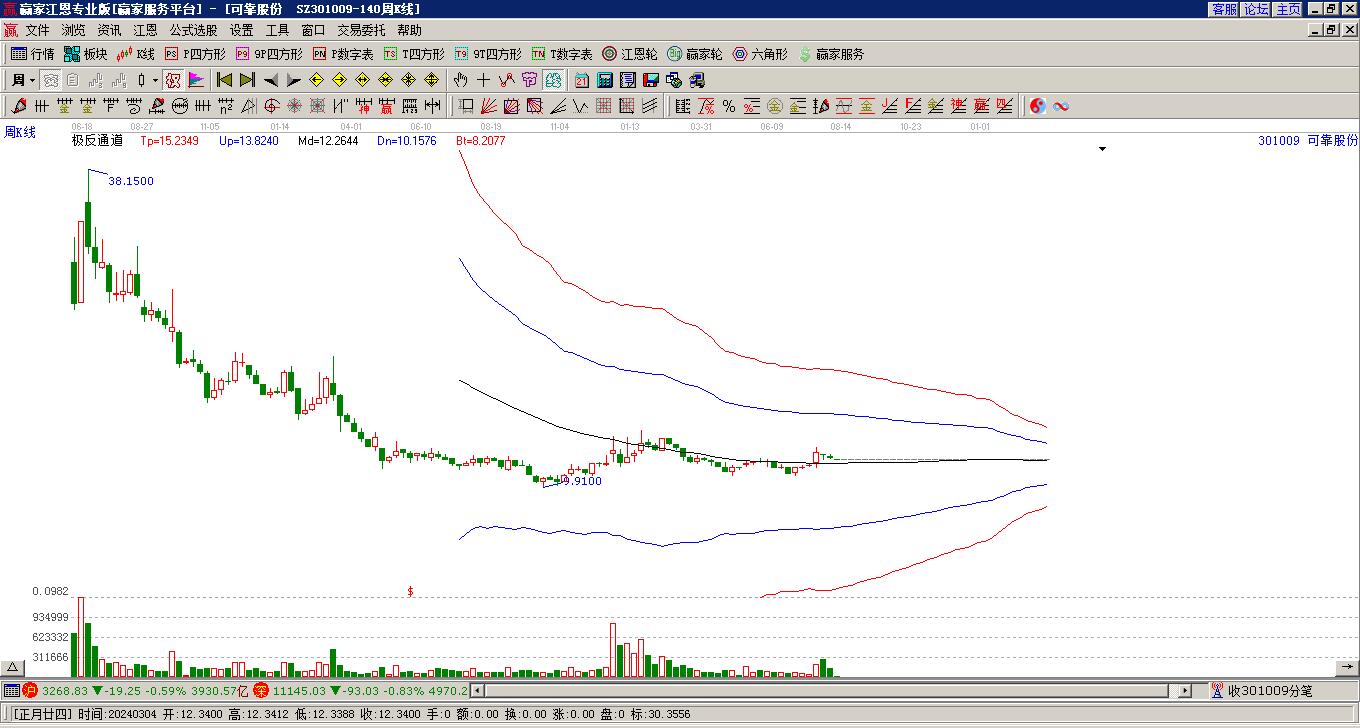
Task: Open the candlestick style dropdown arrow
Action: coord(155,80)
